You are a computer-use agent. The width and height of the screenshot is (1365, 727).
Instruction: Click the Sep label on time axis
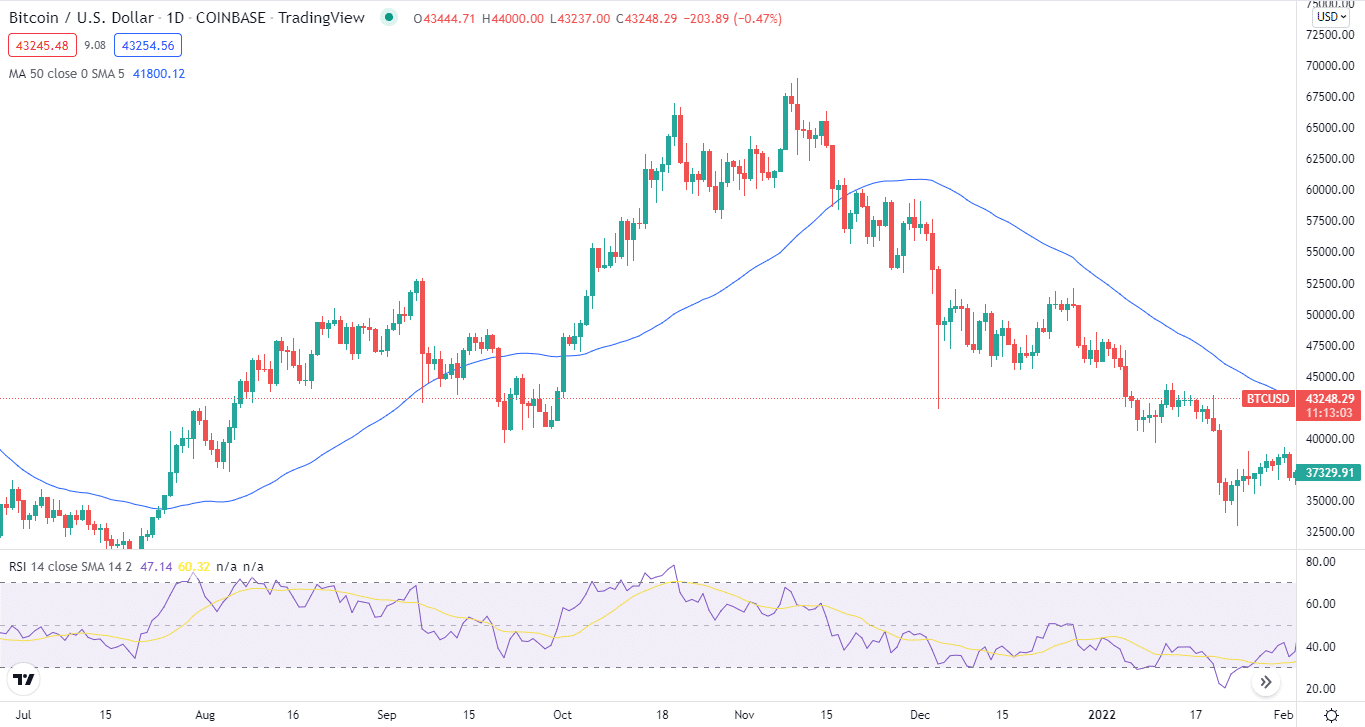coord(388,715)
